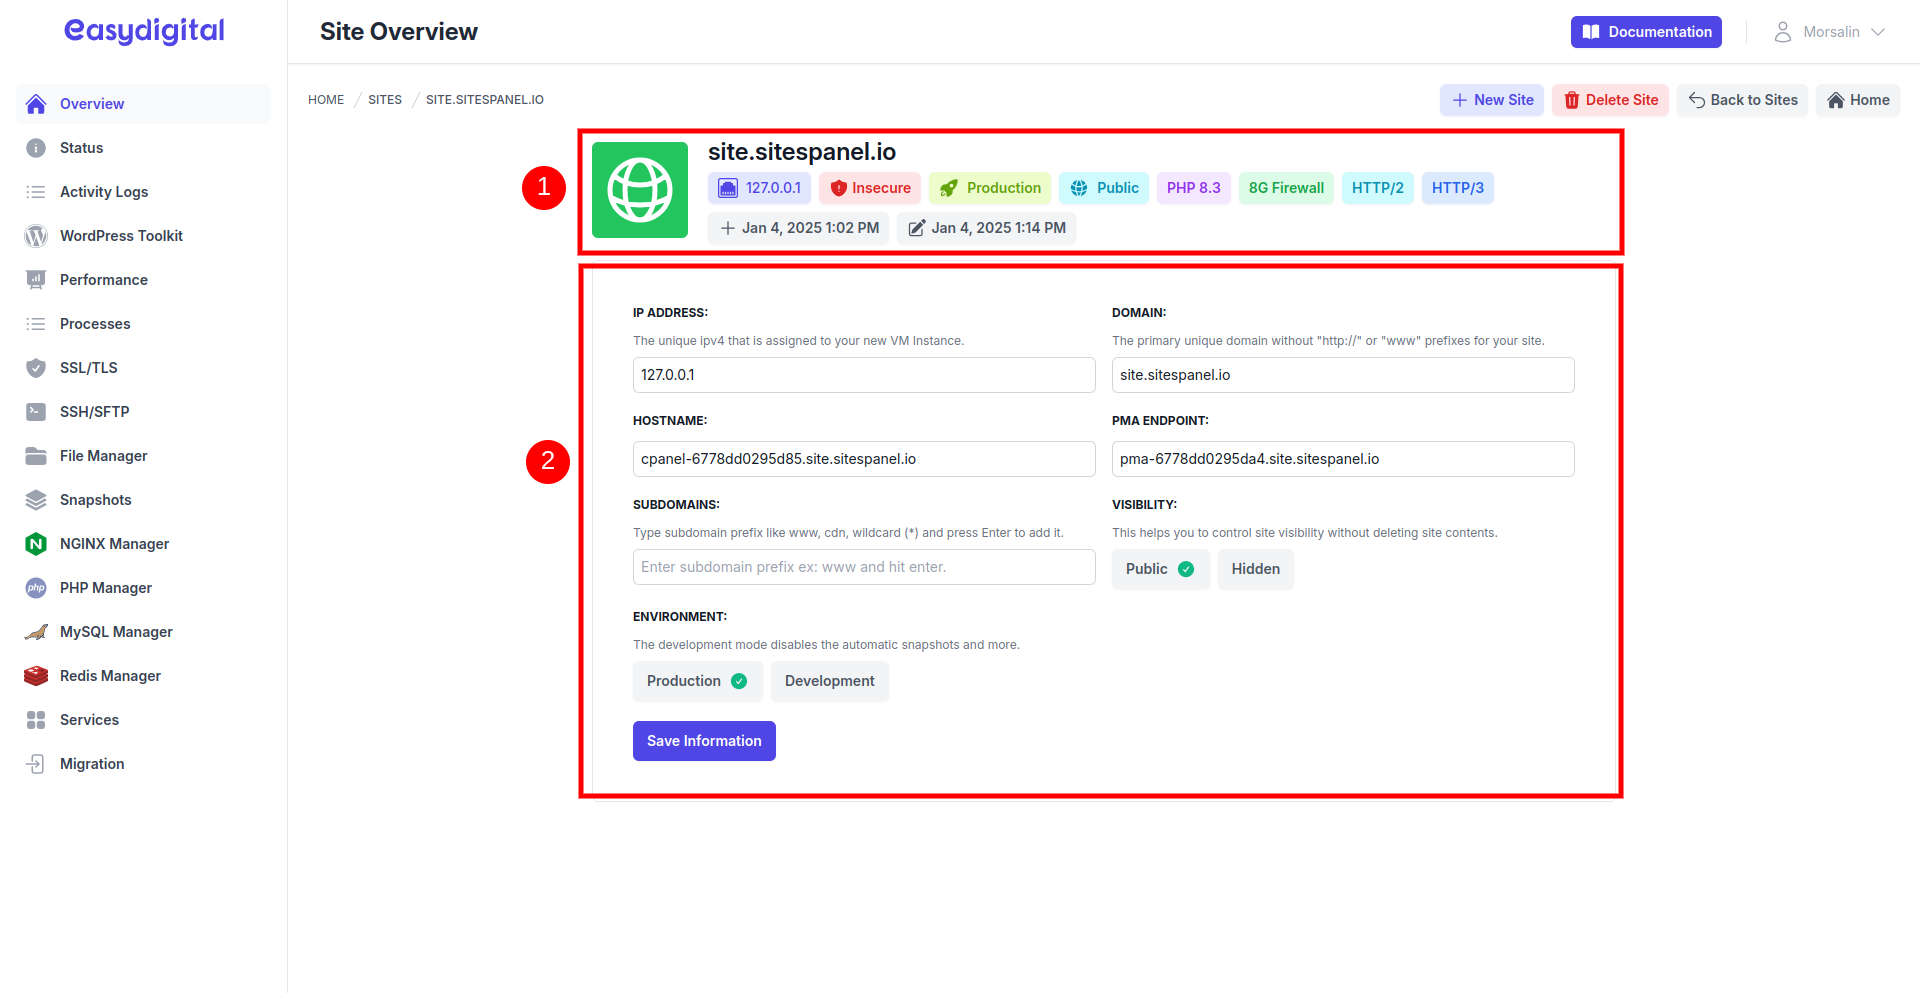Screen dimensions: 1920x993
Task: Open the WordPress Toolkit from sidebar
Action: point(36,236)
